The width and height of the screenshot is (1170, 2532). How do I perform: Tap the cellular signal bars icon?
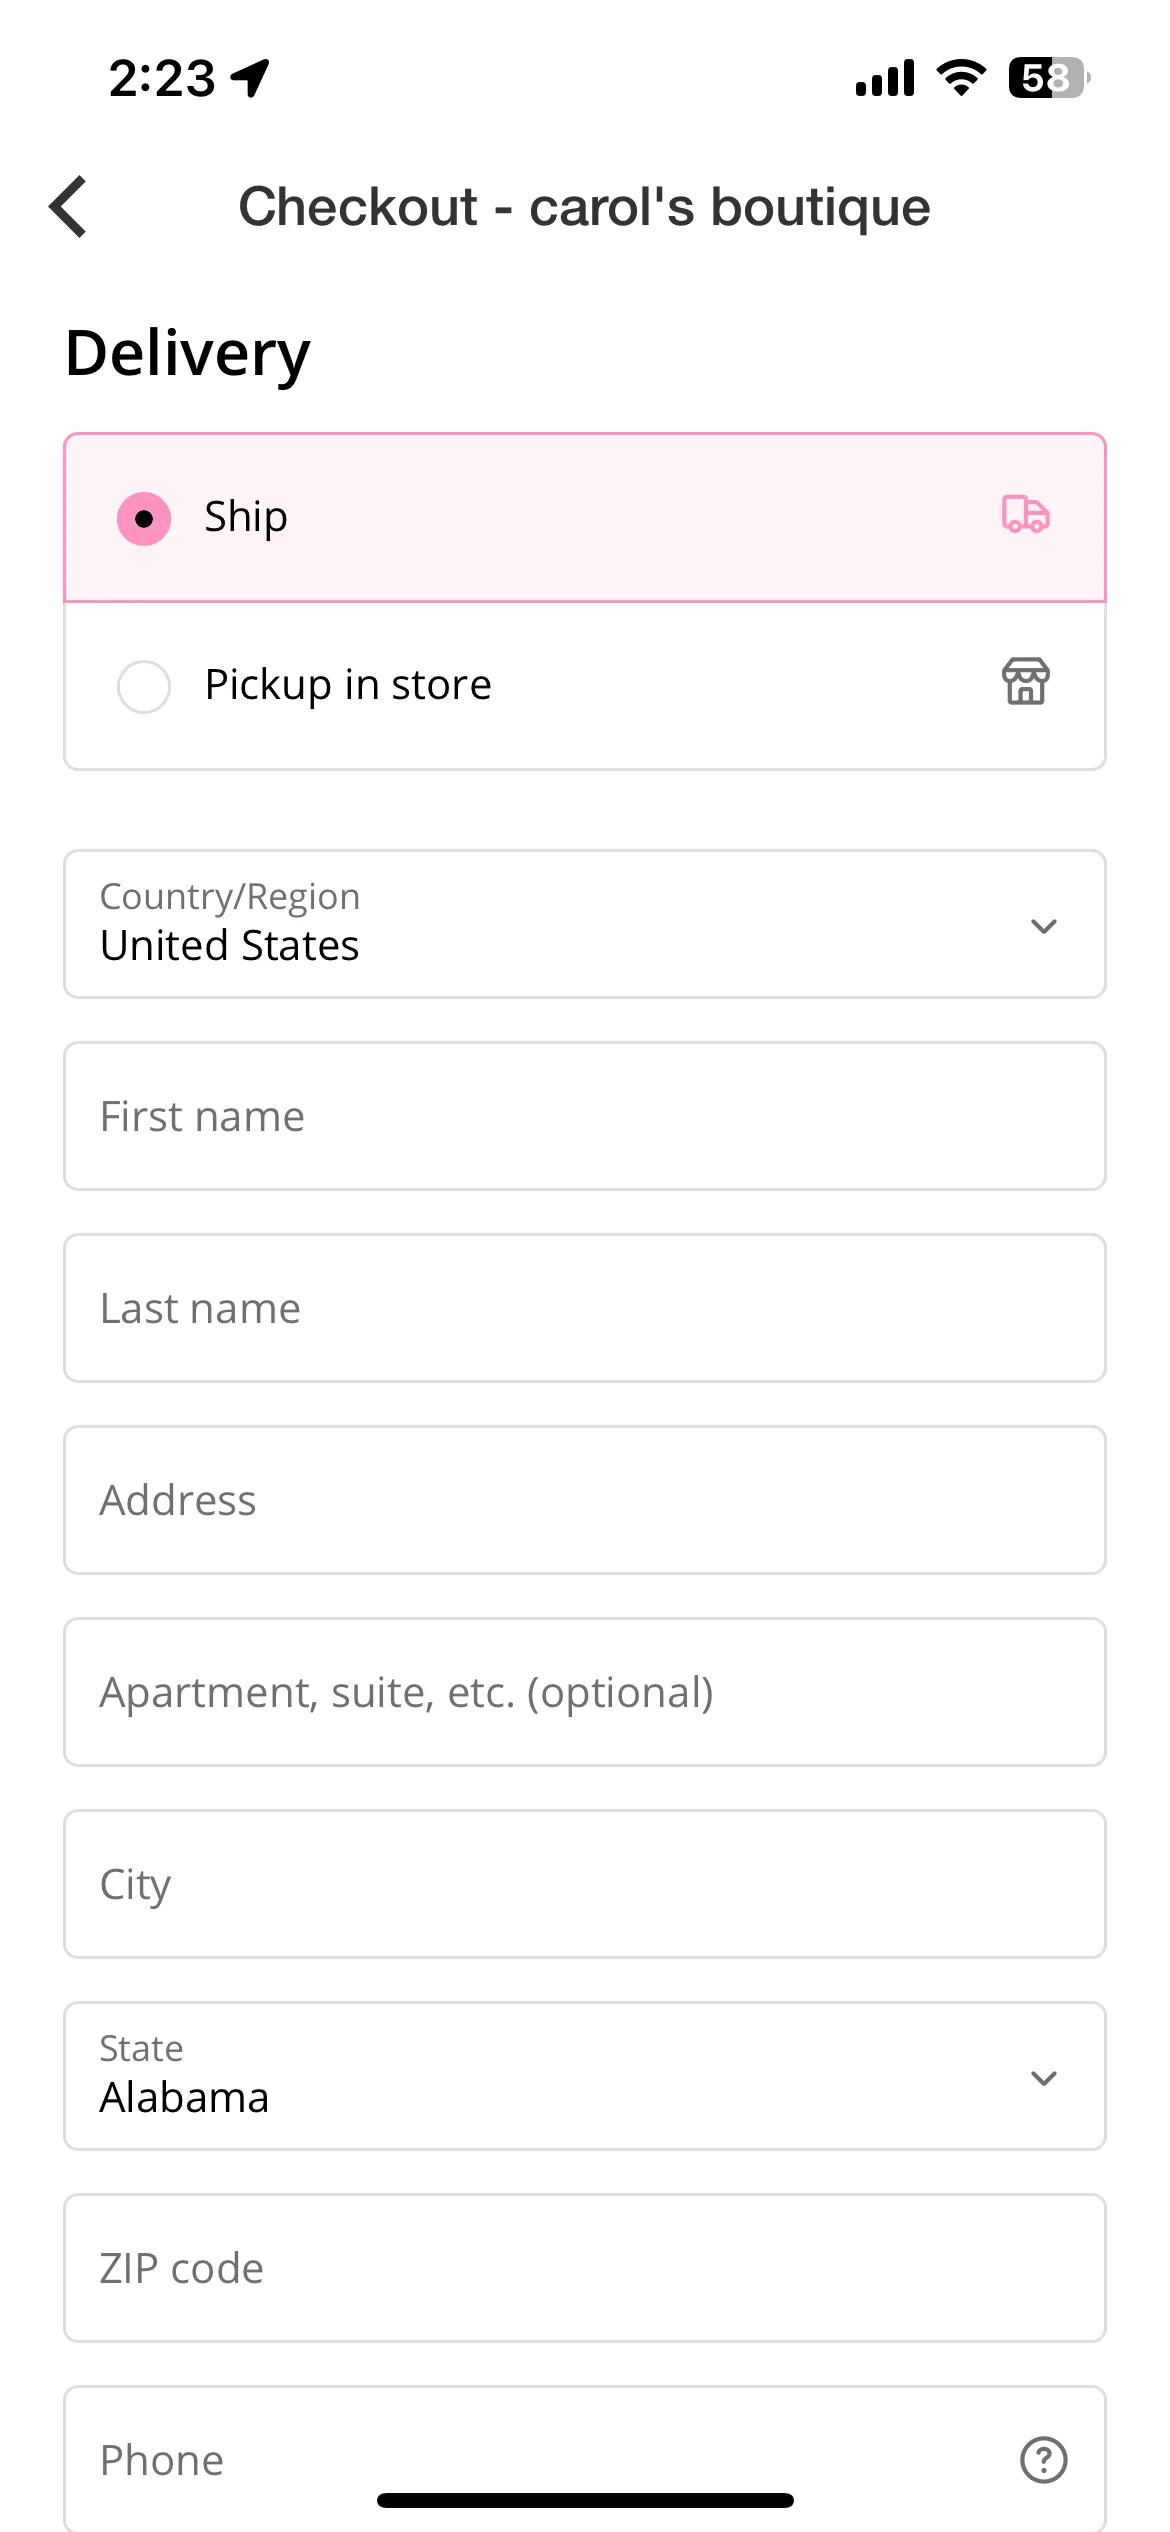885,78
